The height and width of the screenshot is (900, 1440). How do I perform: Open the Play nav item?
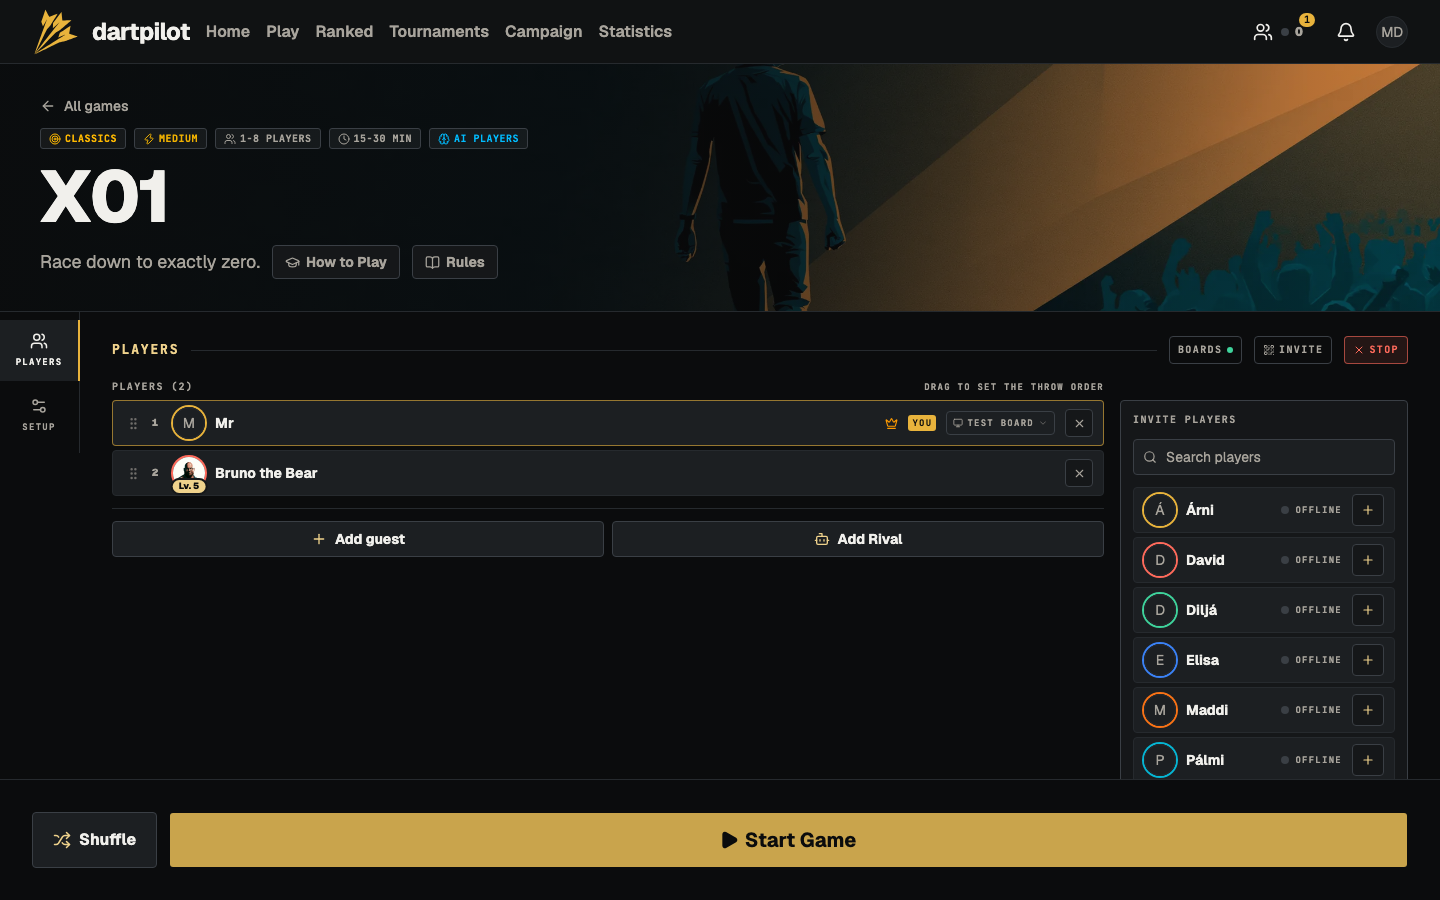(x=283, y=32)
